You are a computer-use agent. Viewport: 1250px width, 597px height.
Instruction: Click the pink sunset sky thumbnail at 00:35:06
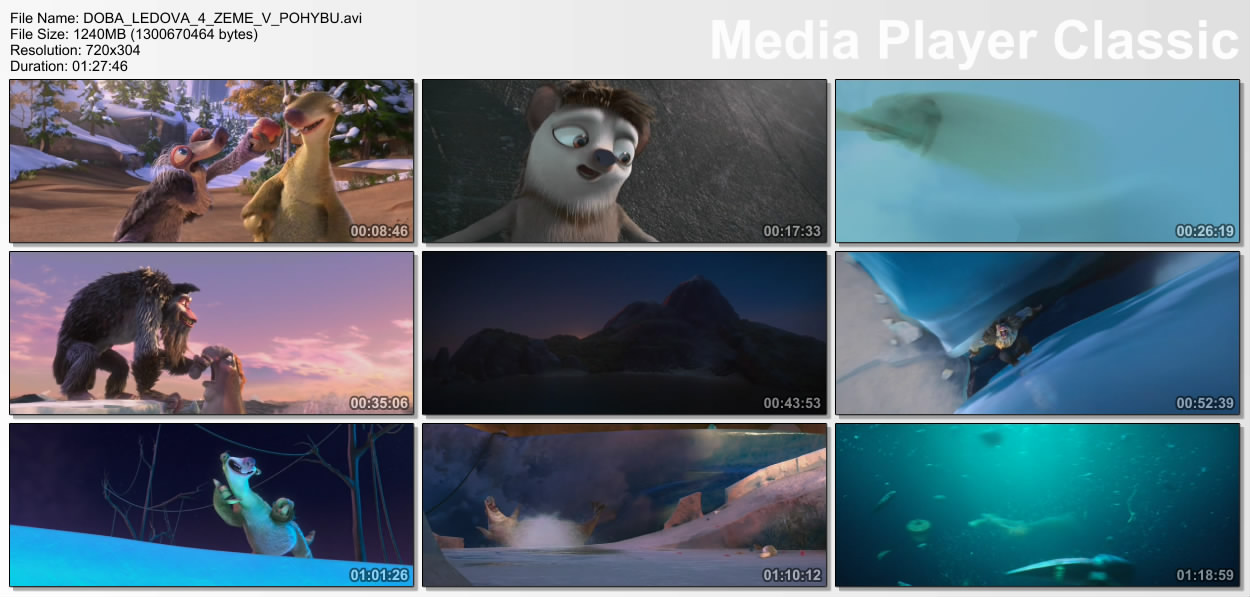[x=211, y=332]
